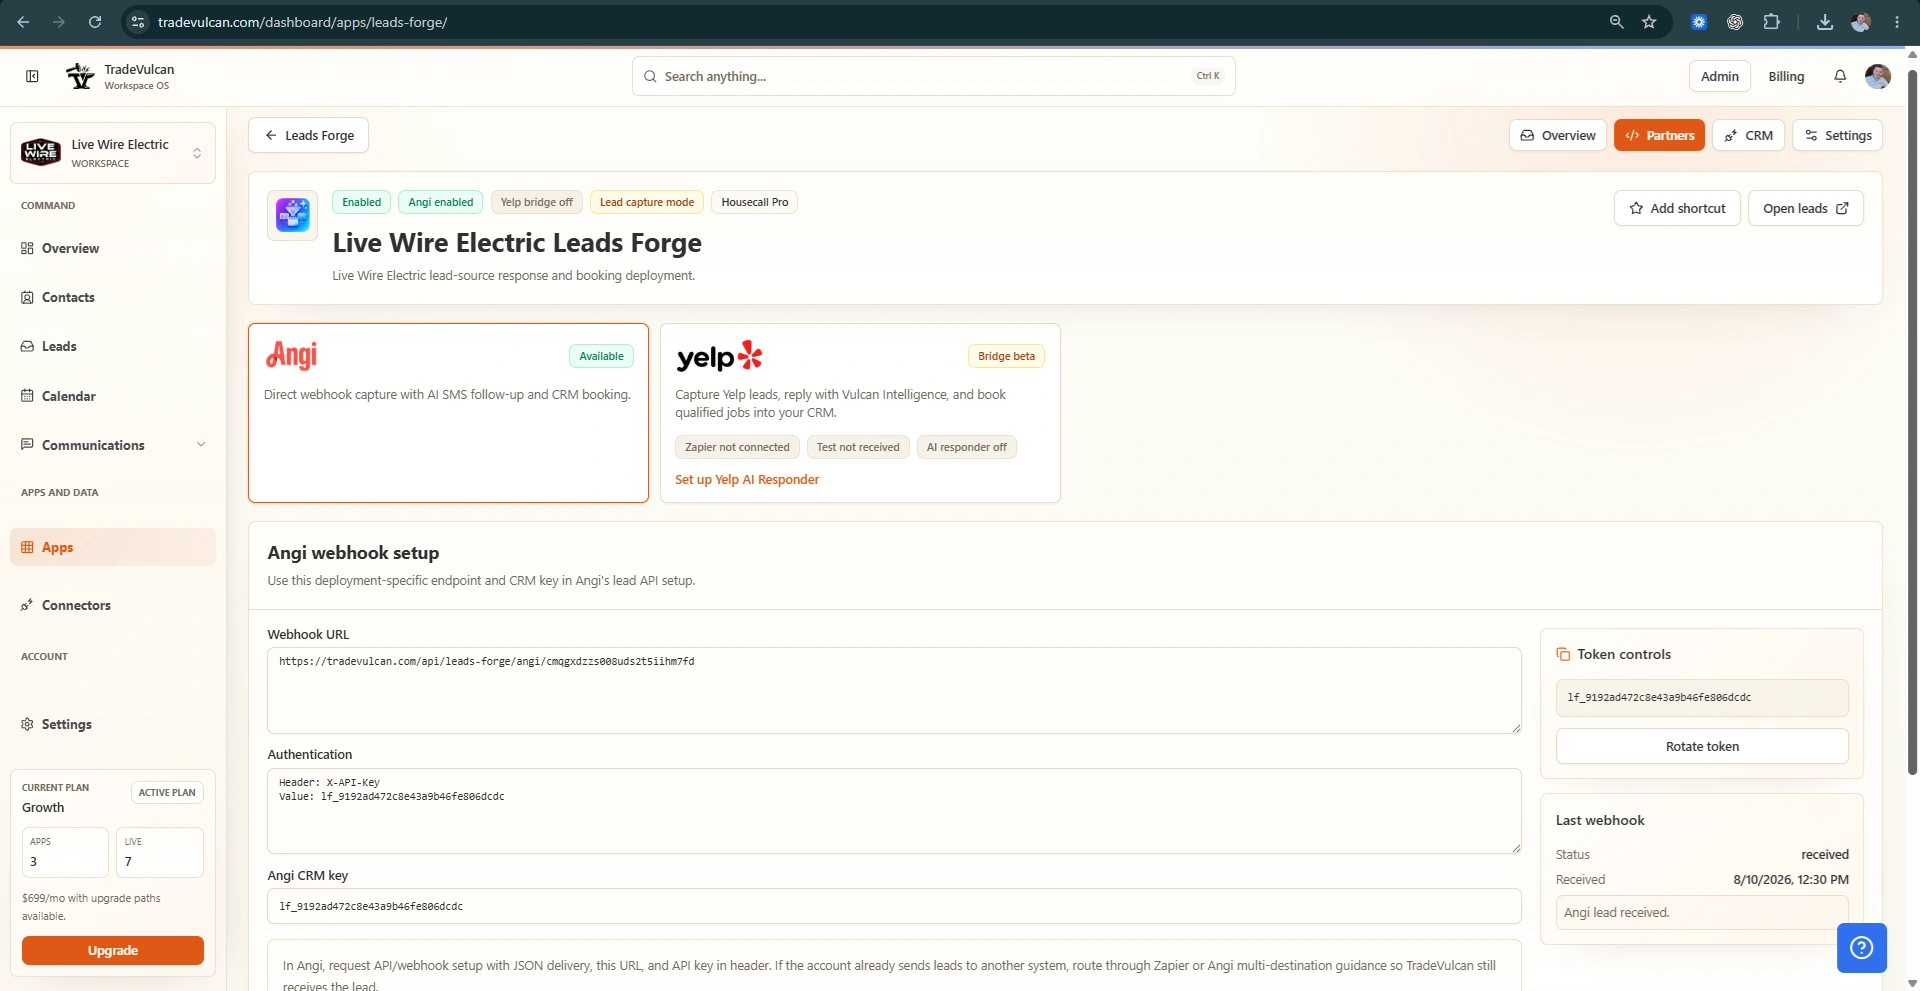Click the Live Wire Electric workspace logo
The width and height of the screenshot is (1920, 991).
[x=41, y=152]
